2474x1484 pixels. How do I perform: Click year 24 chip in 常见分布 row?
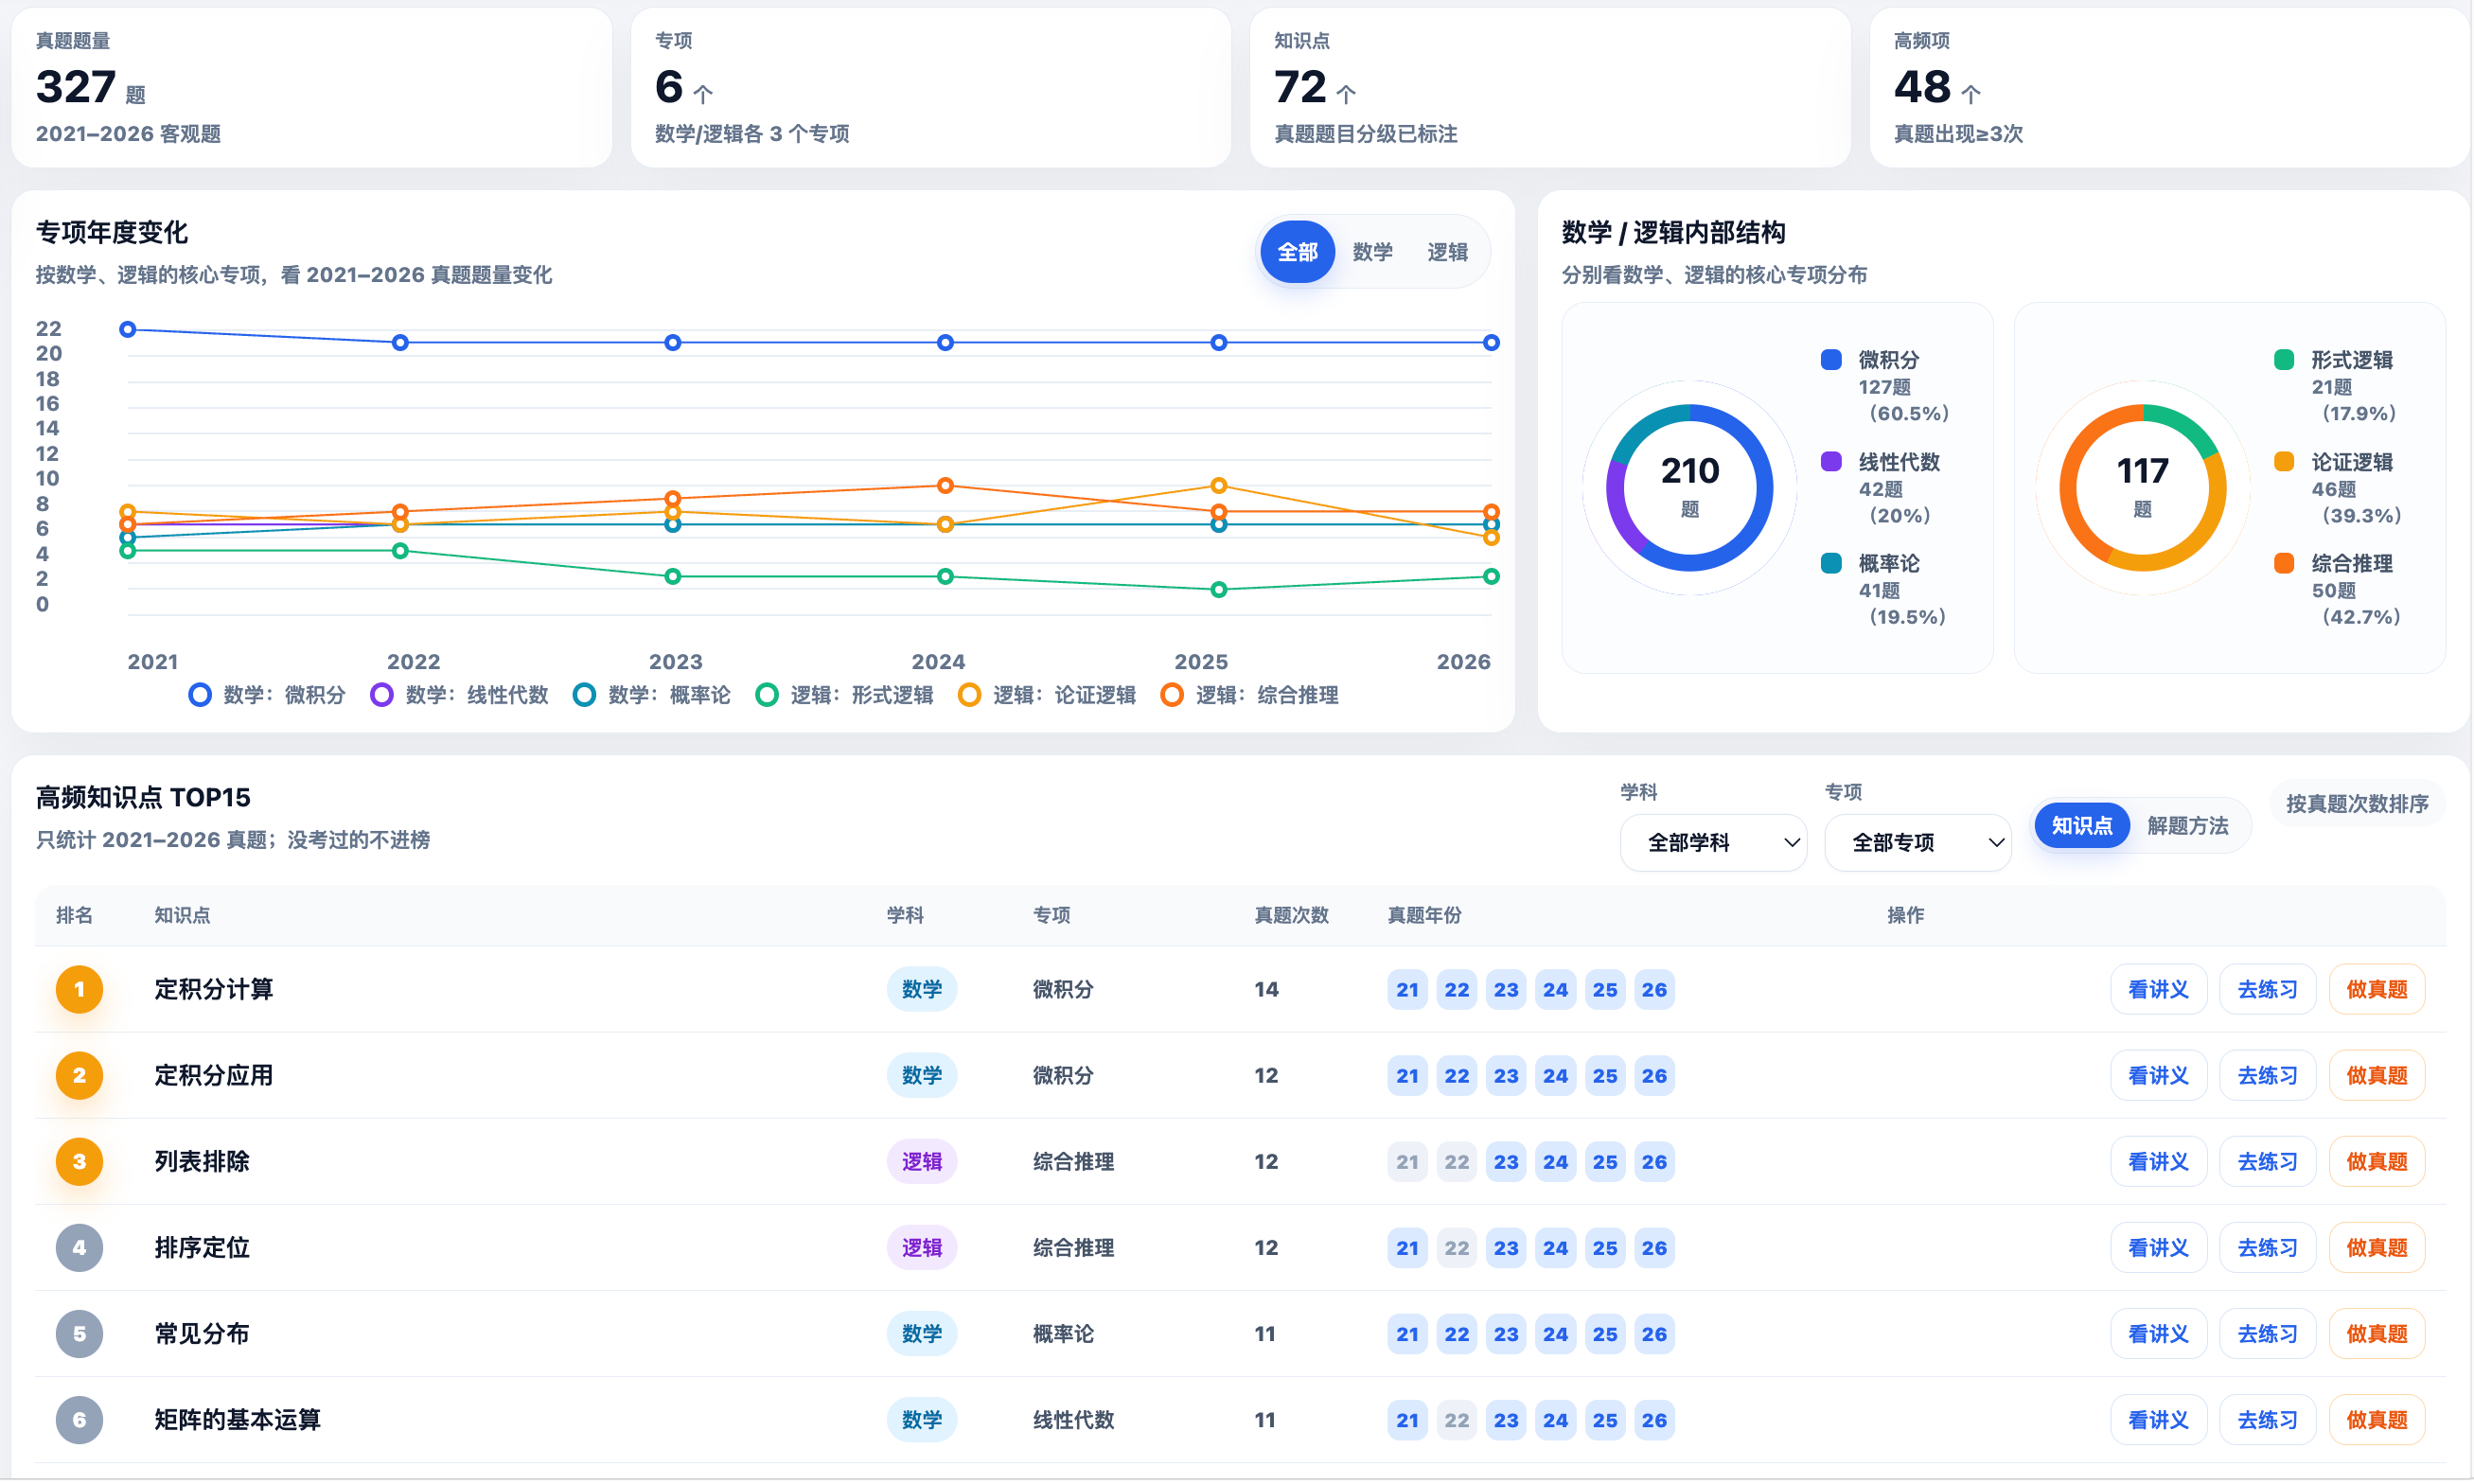coord(1556,1334)
